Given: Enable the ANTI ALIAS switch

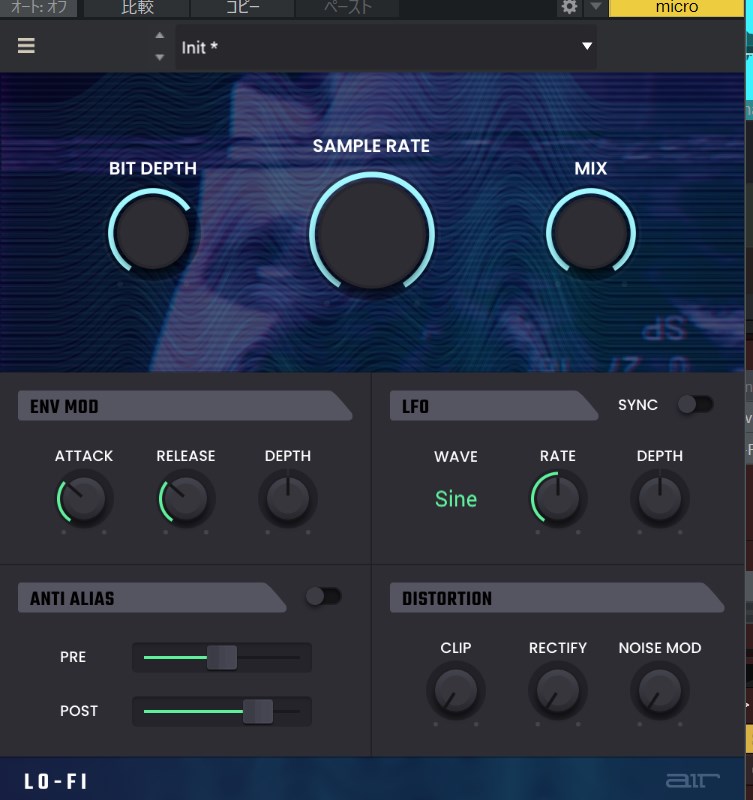Looking at the screenshot, I should 323,597.
